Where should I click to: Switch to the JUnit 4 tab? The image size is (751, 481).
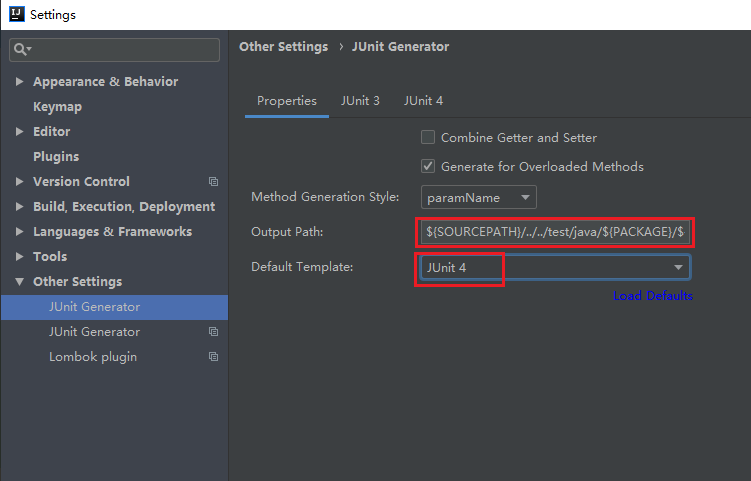(423, 101)
